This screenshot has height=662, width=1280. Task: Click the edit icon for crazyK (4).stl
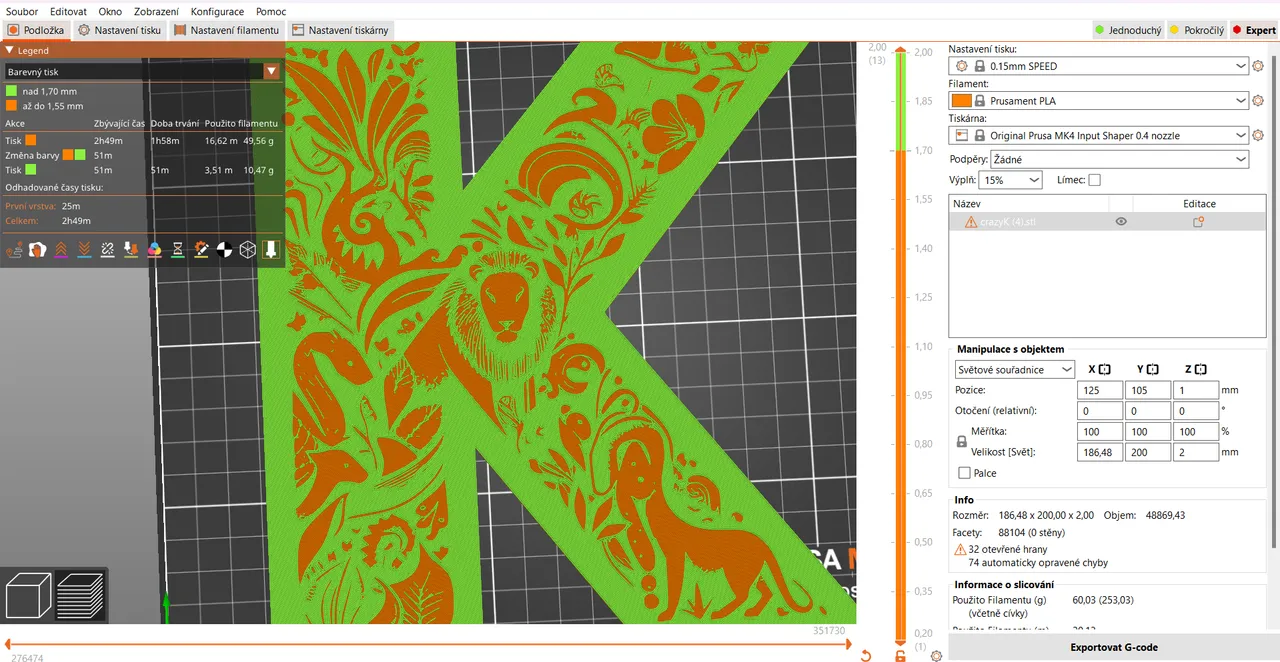click(1198, 222)
